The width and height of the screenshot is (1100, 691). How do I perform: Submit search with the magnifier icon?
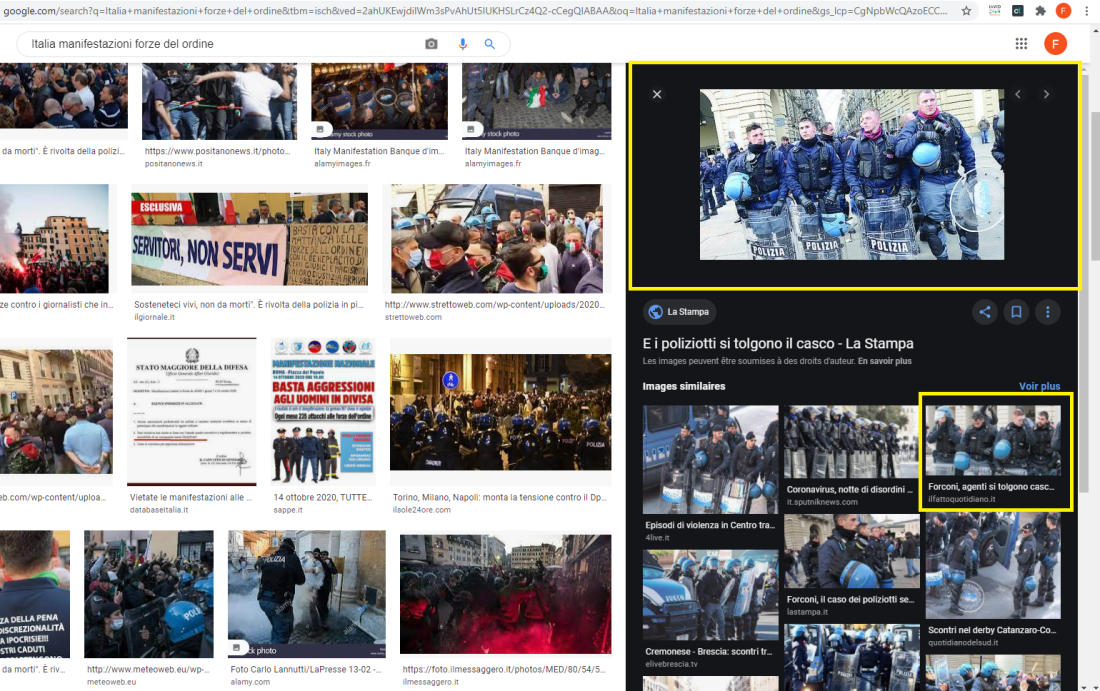coord(490,43)
